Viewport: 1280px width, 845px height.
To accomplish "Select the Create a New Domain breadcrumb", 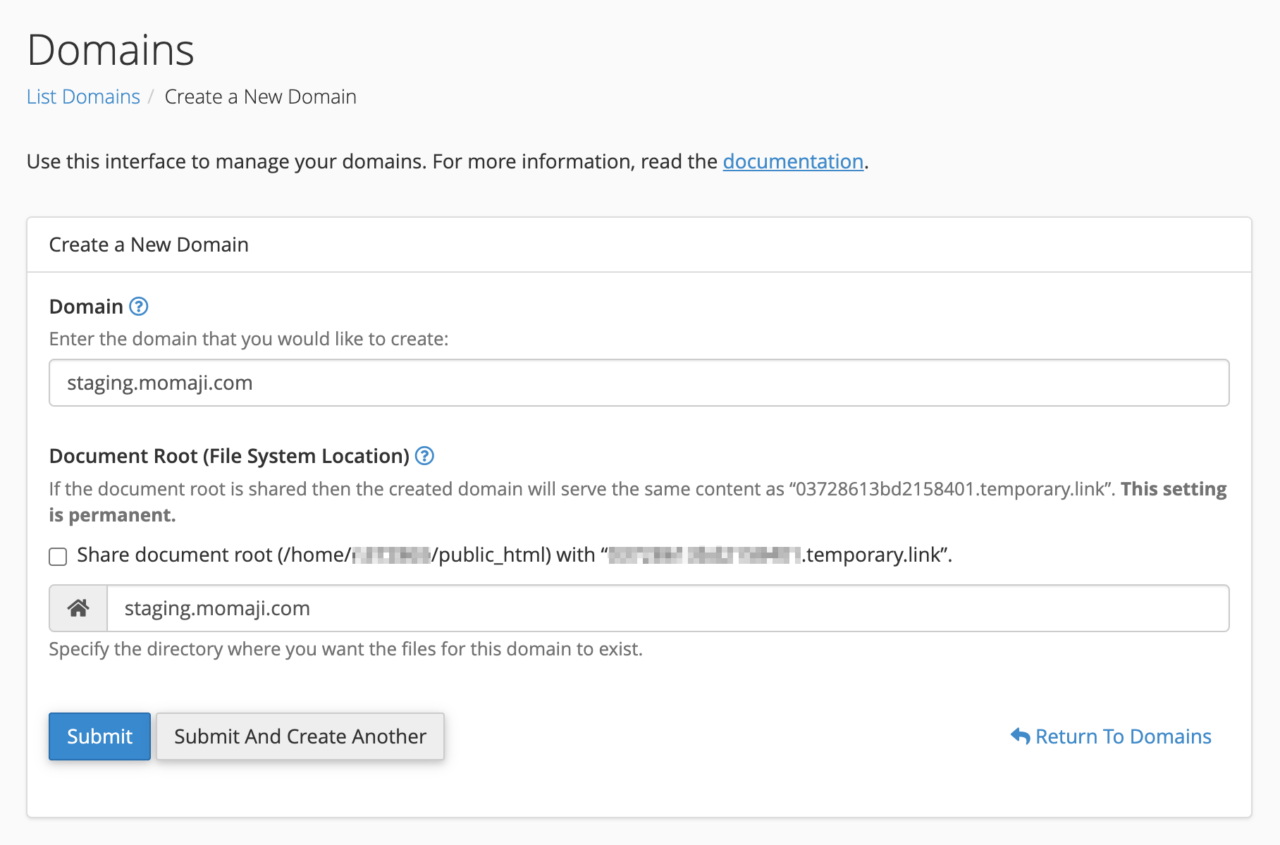I will coord(260,97).
